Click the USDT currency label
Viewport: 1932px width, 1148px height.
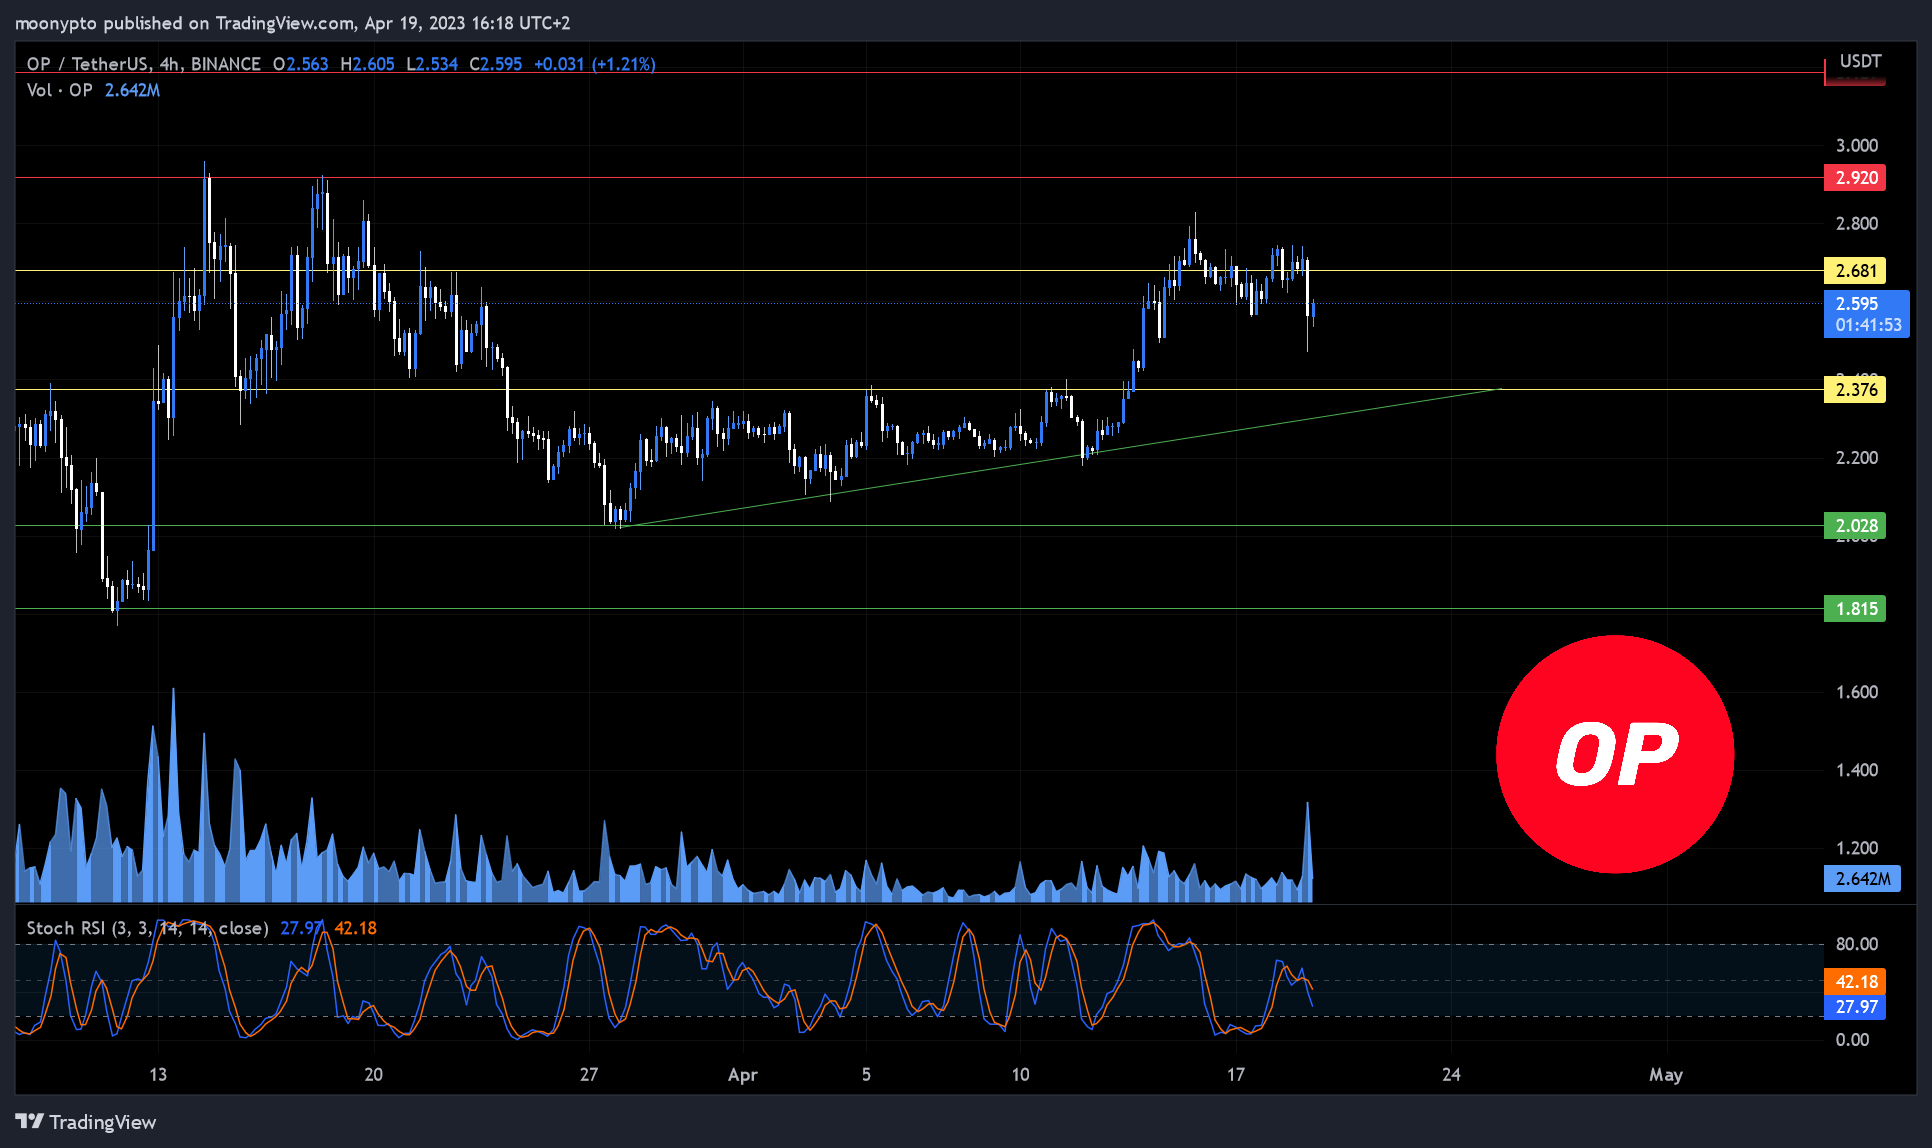1860,61
